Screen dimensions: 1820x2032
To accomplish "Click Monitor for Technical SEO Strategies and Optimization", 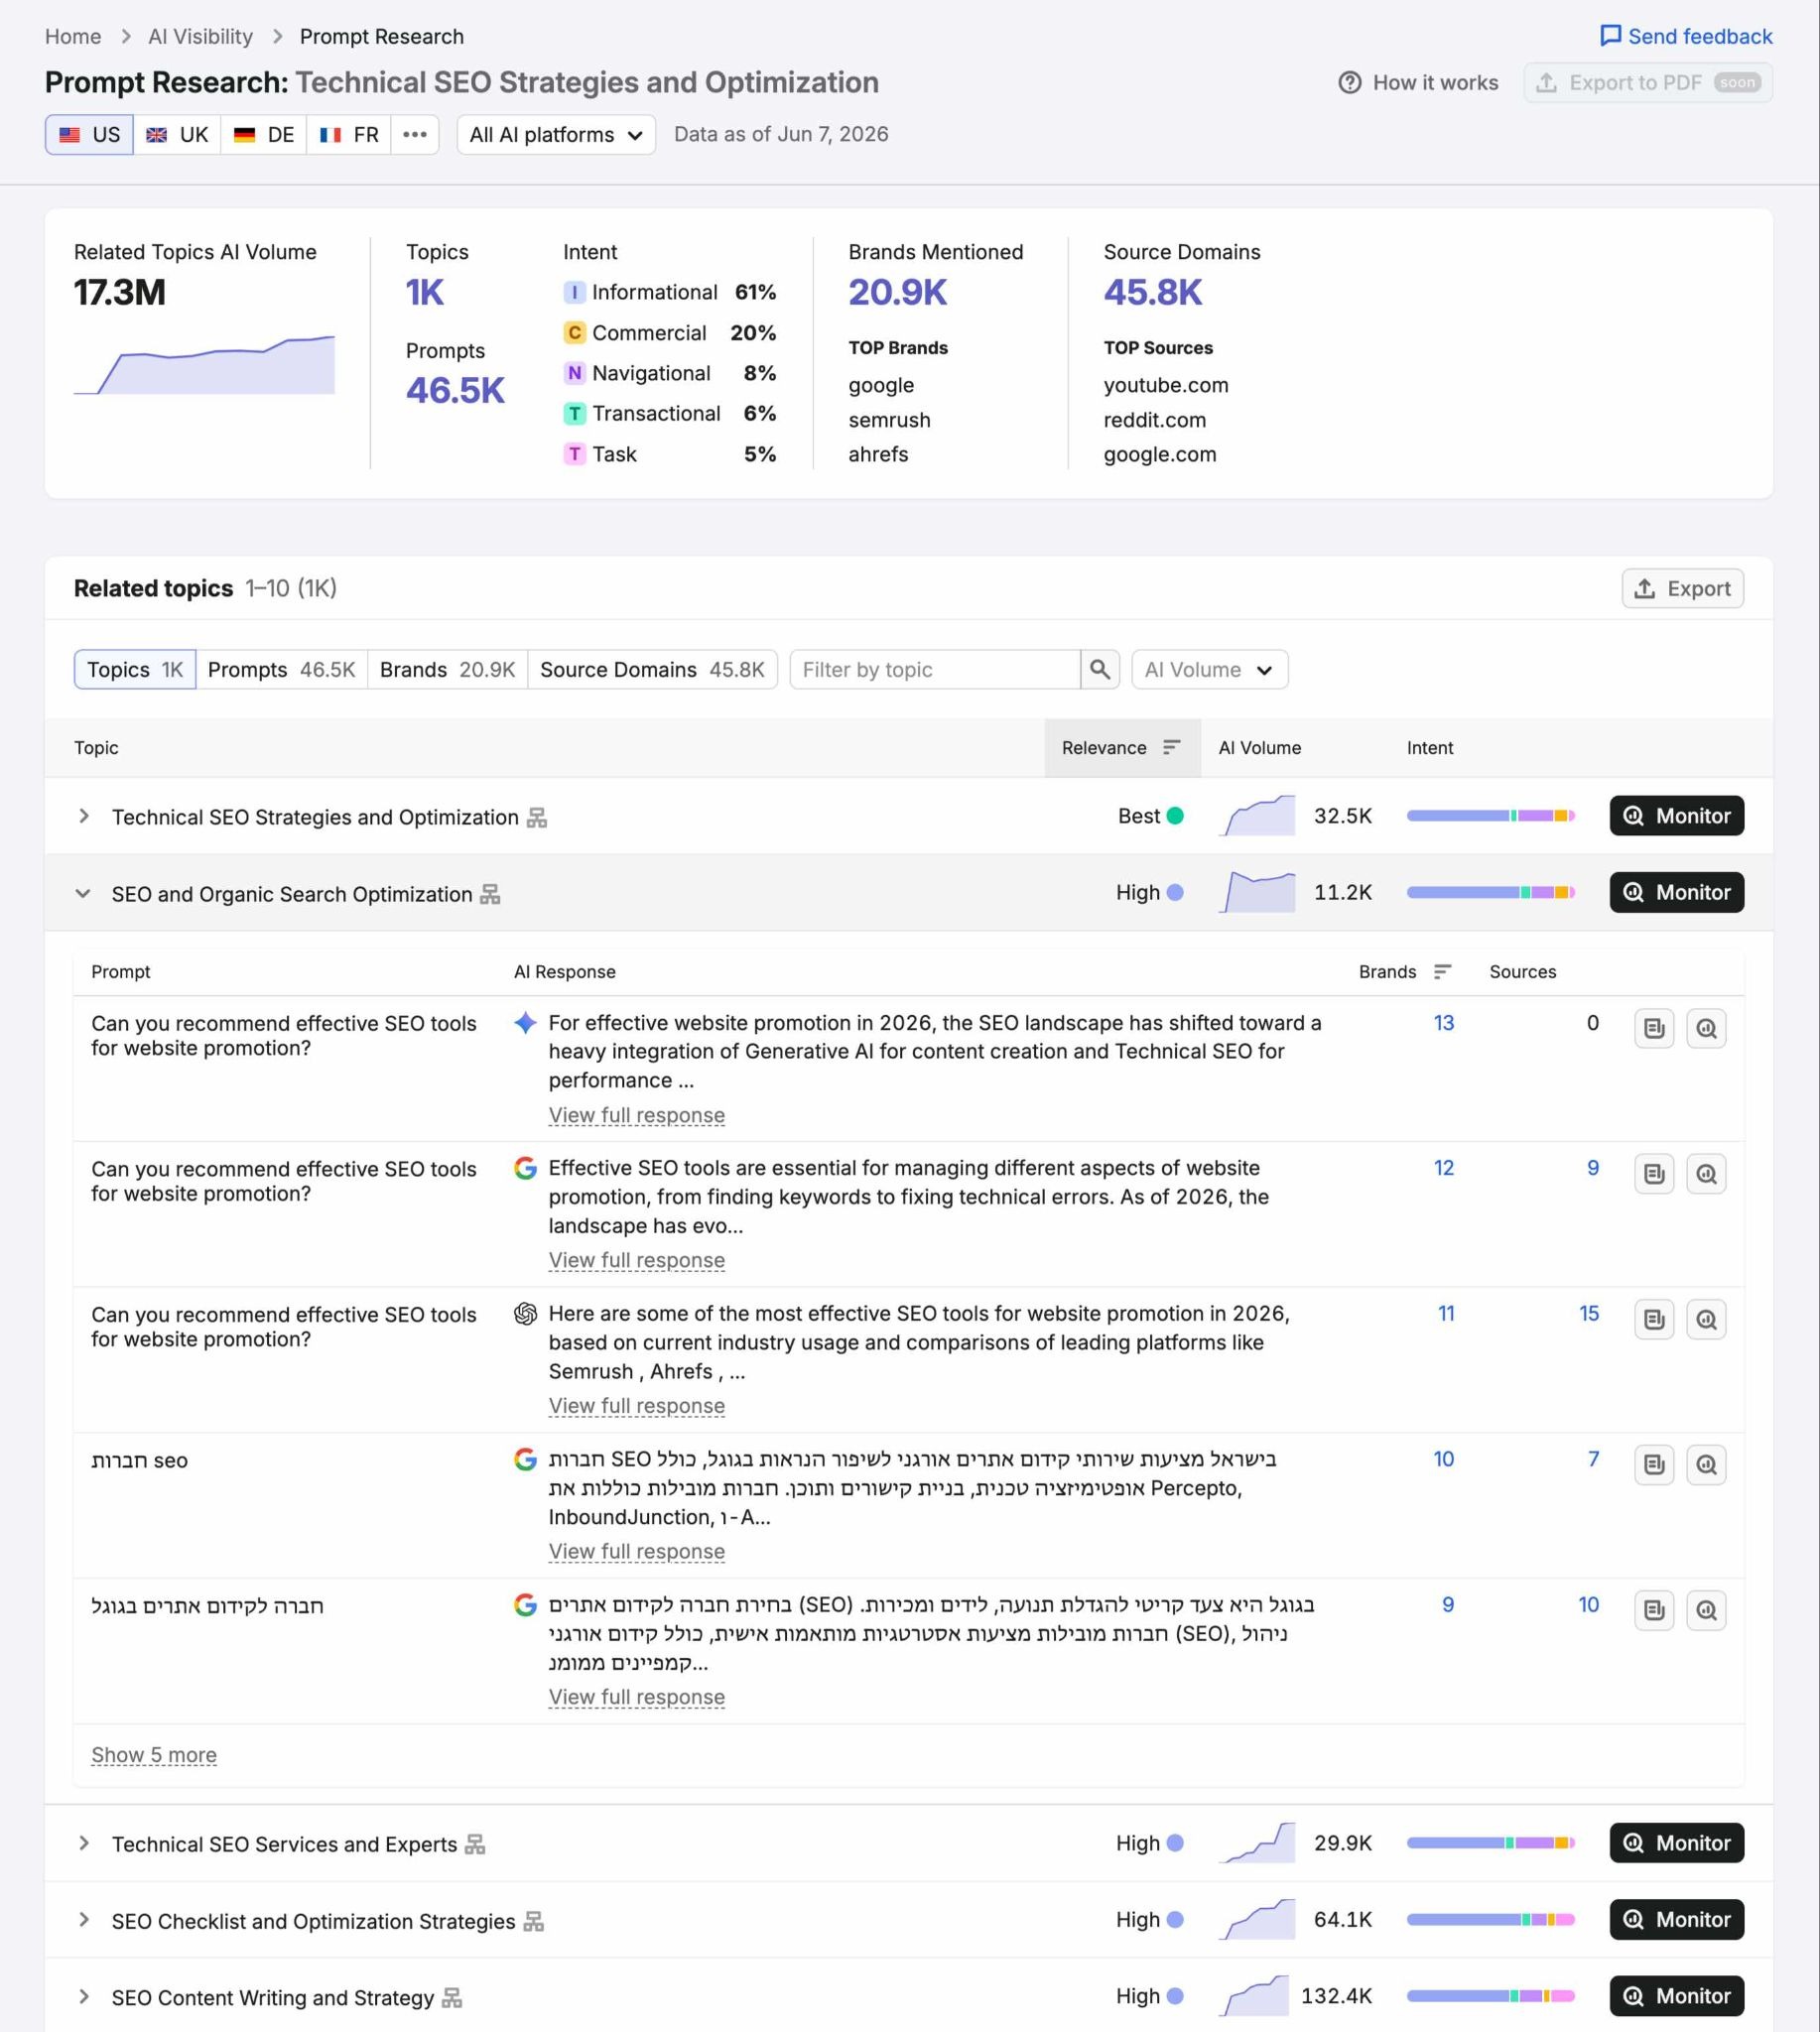I will pyautogui.click(x=1676, y=816).
